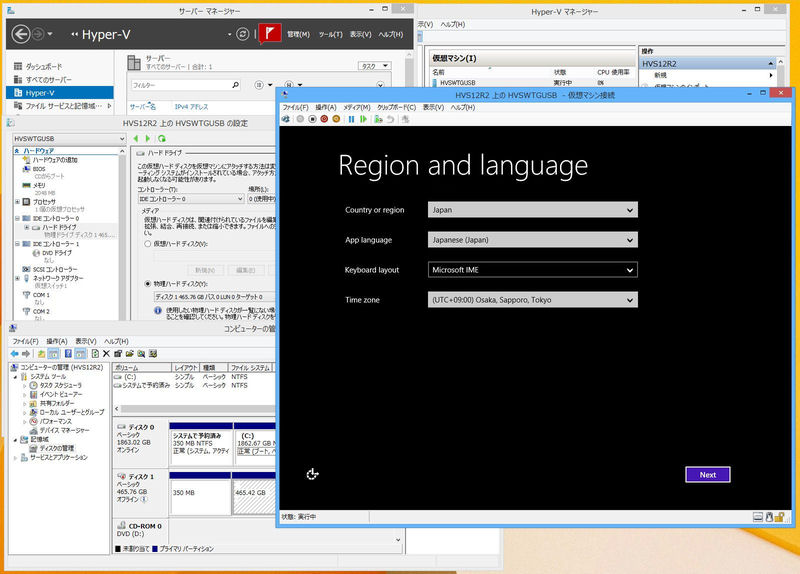
Task: Click the black X delete icon in Computer Management
Action: pyautogui.click(x=106, y=354)
